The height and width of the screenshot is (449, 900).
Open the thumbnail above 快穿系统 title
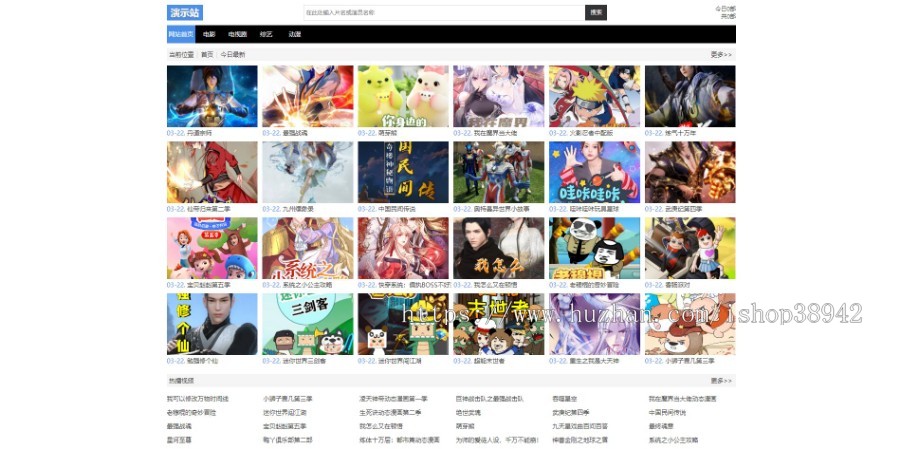click(x=404, y=248)
